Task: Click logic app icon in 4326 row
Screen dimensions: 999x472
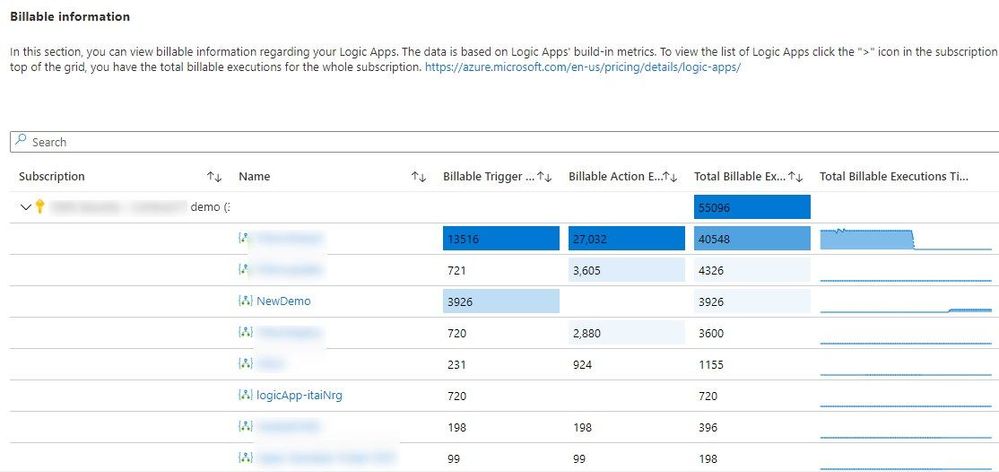Action: tap(245, 270)
